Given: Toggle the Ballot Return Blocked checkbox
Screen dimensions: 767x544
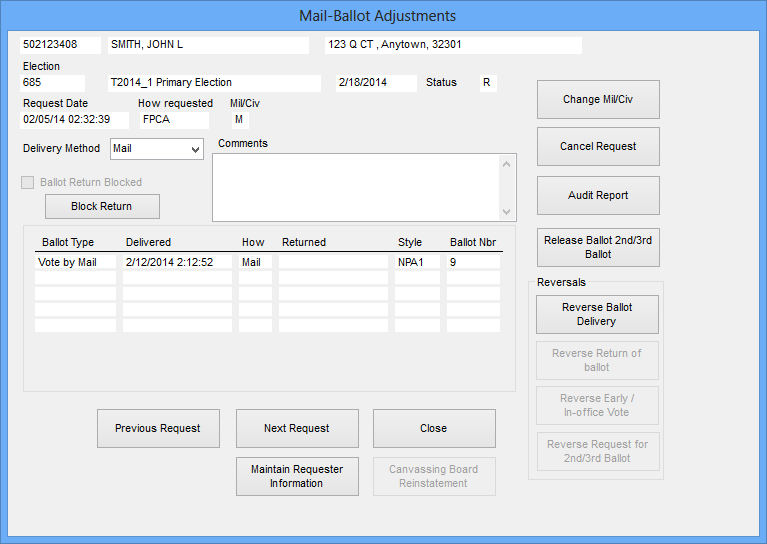Looking at the screenshot, I should point(29,183).
